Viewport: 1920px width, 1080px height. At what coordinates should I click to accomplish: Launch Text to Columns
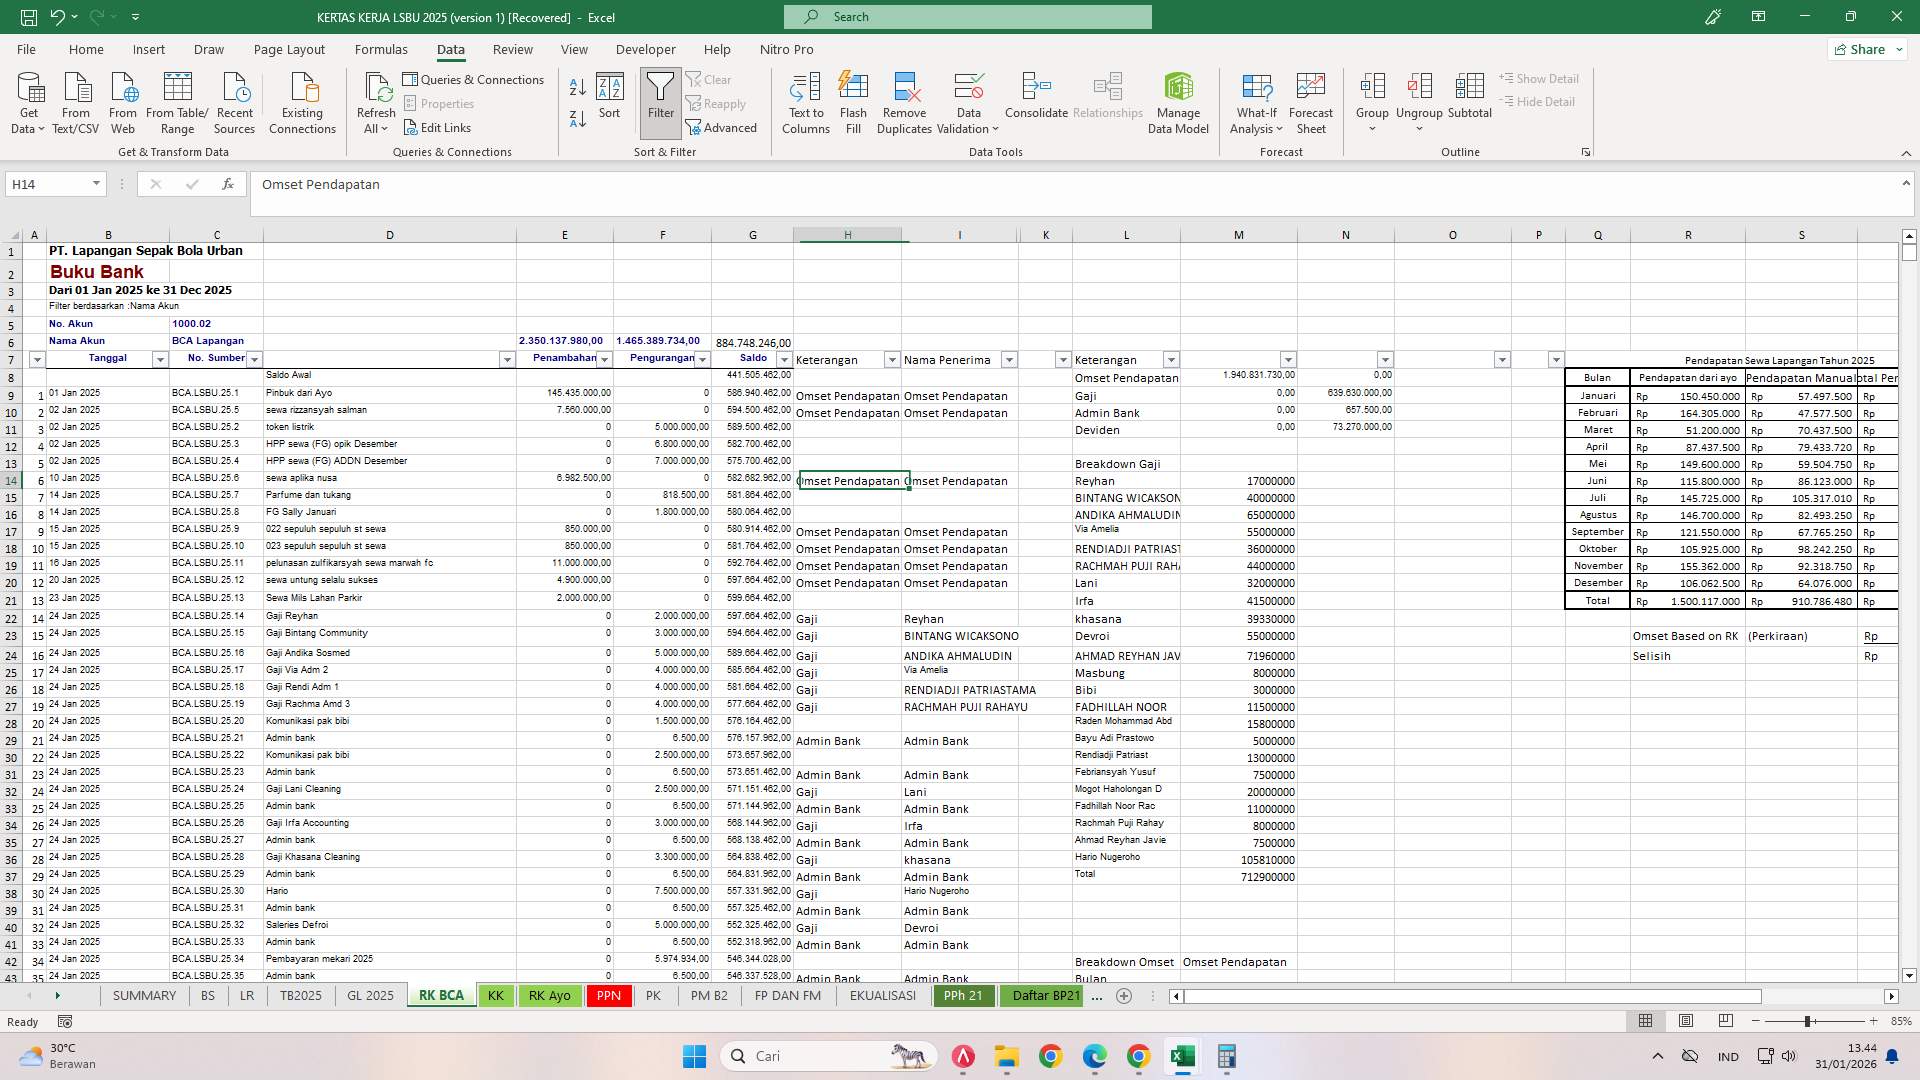806,100
